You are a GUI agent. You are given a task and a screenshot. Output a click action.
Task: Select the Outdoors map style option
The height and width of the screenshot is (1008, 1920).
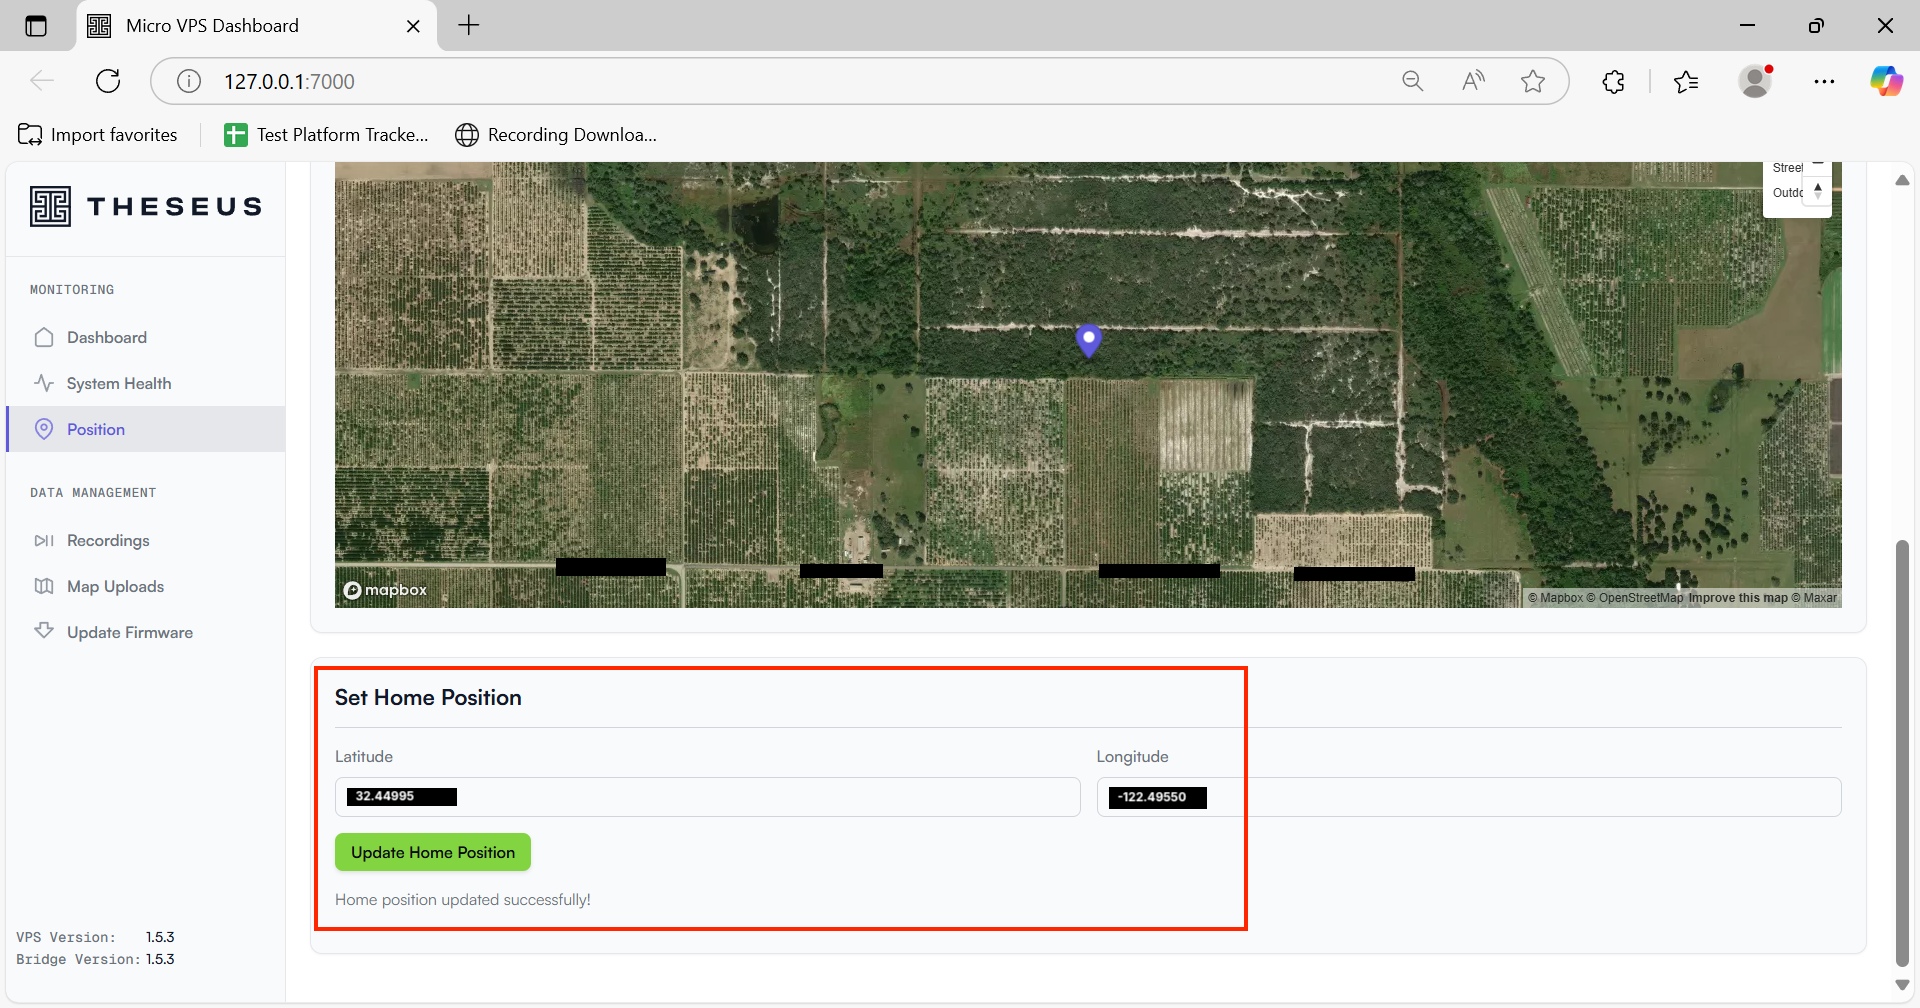tap(1786, 193)
